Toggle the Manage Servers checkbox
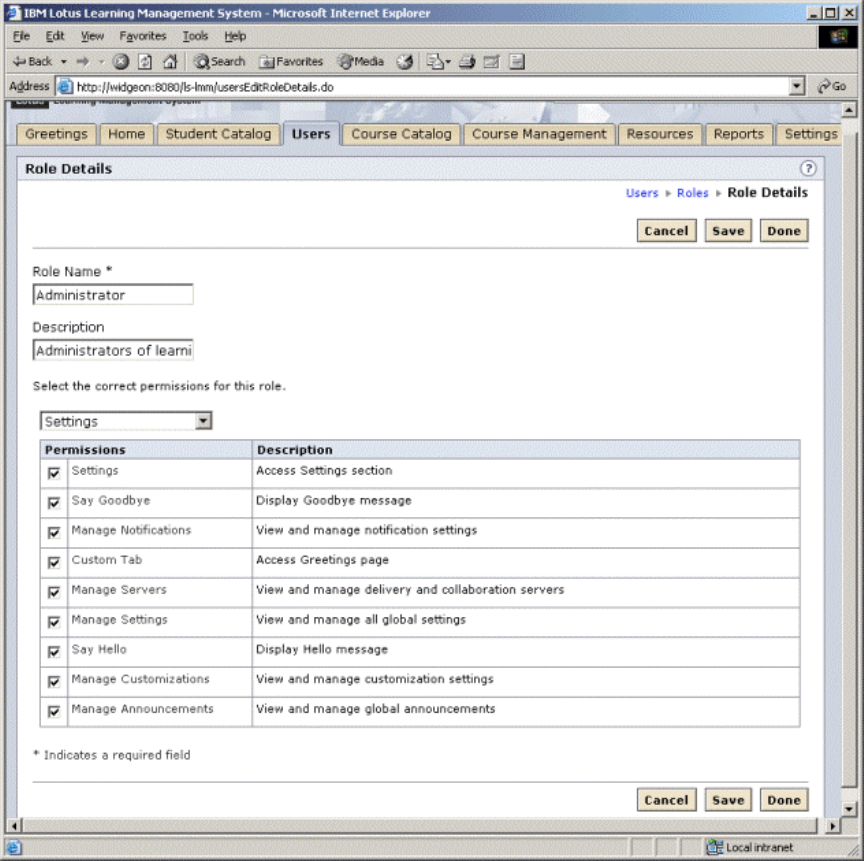 click(x=54, y=593)
